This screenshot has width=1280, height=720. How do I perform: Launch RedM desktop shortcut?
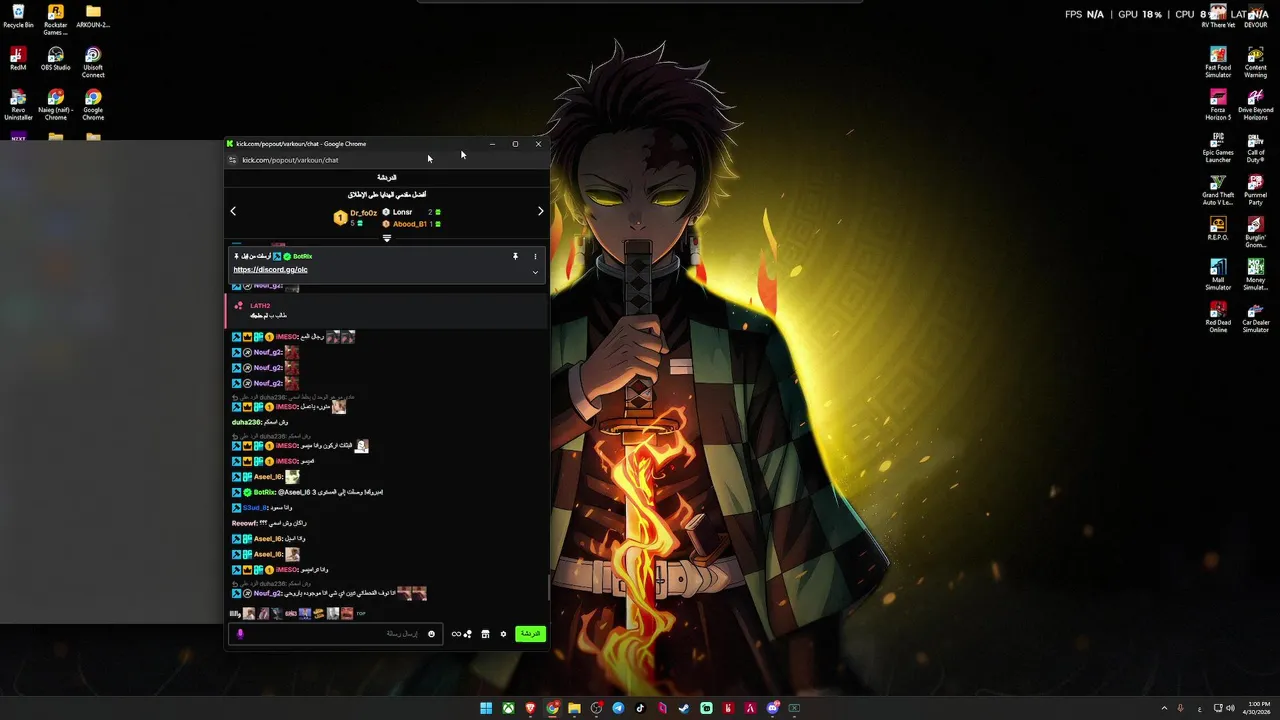click(x=18, y=59)
